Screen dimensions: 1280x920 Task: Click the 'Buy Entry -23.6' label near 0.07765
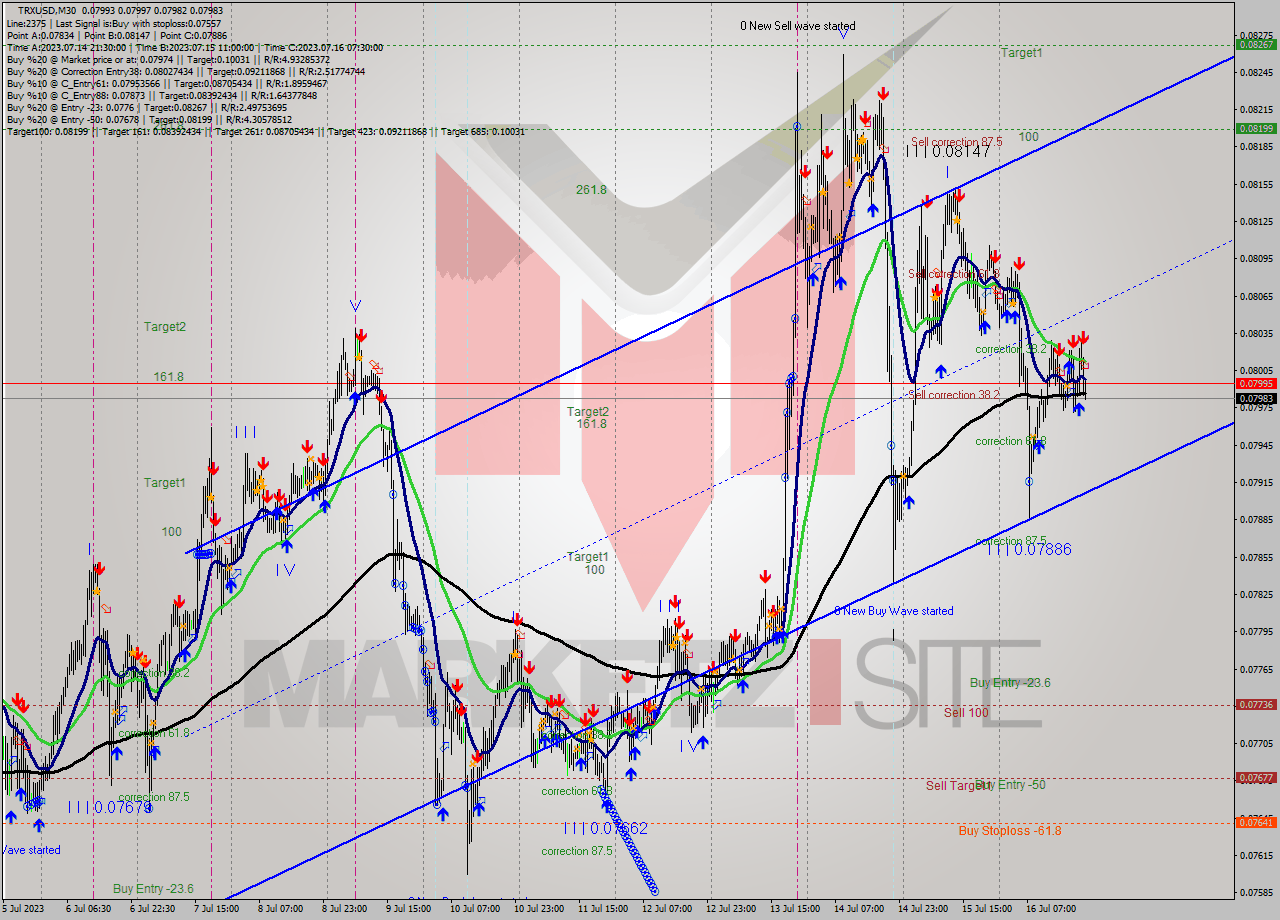(1010, 683)
